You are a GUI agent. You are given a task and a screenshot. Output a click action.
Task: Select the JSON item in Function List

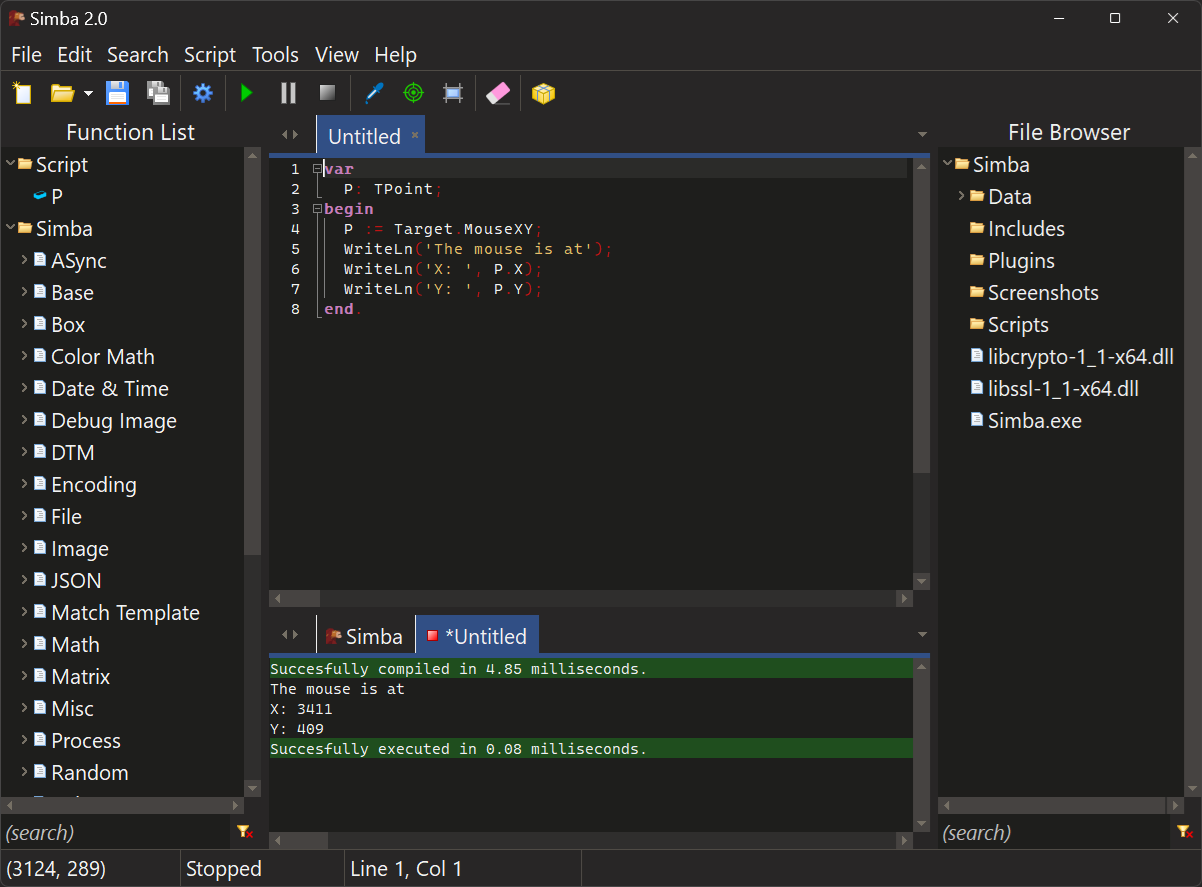point(76,580)
